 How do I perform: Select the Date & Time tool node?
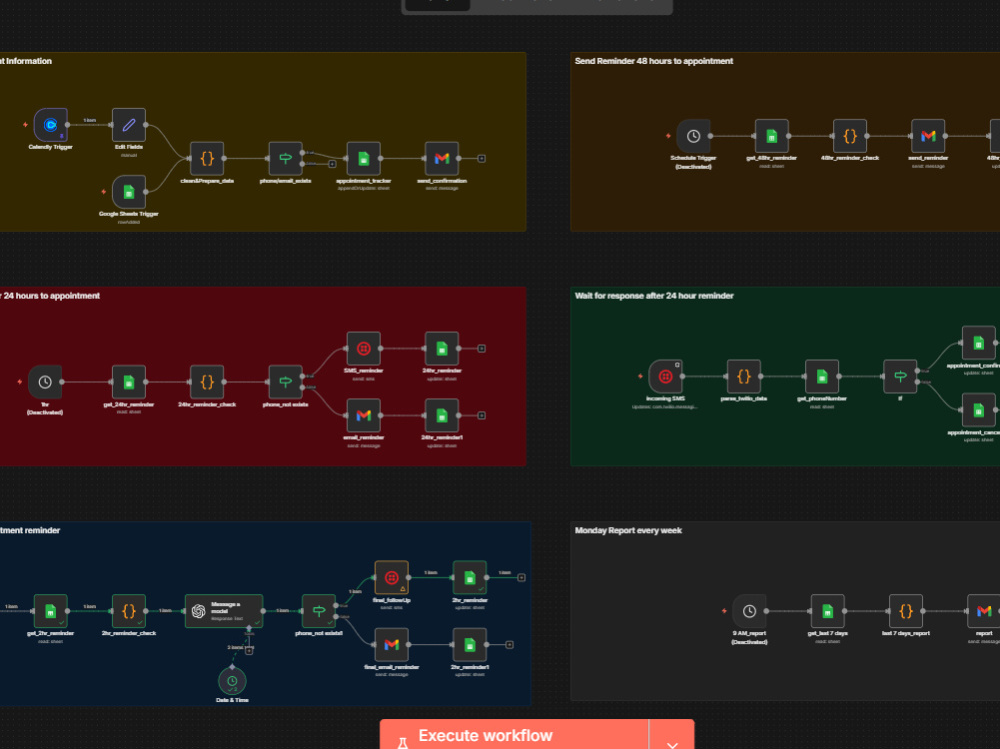point(232,681)
